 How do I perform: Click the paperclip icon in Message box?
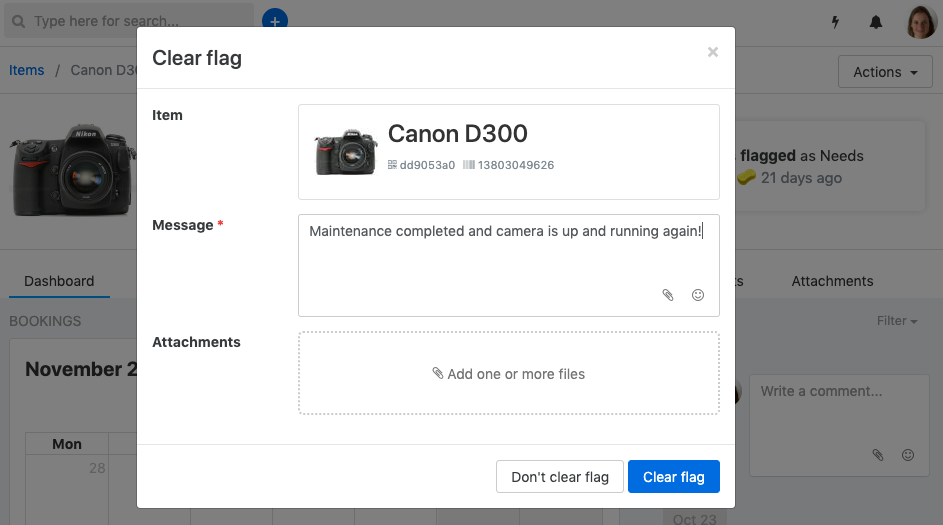[668, 295]
